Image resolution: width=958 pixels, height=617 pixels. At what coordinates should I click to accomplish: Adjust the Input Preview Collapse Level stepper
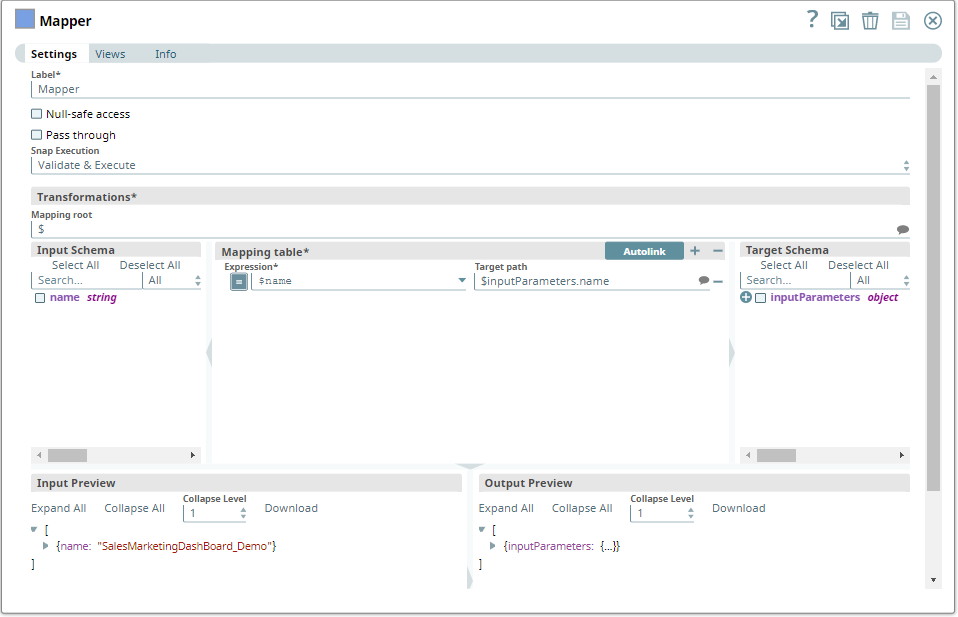243,513
